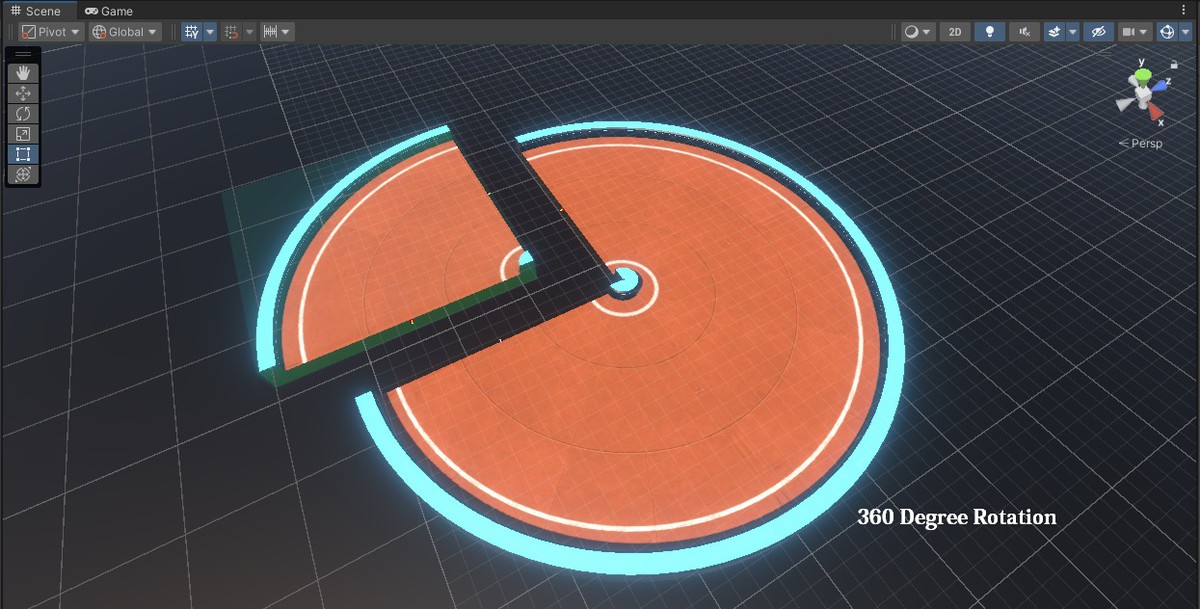Open the Pivot handle position dropdown
This screenshot has width=1200, height=609.
click(51, 32)
